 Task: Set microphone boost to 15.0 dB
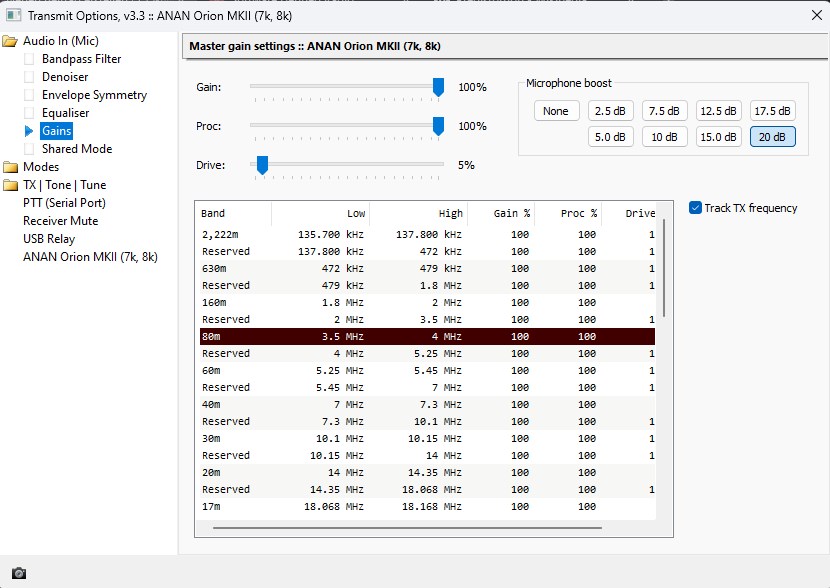pyautogui.click(x=718, y=137)
